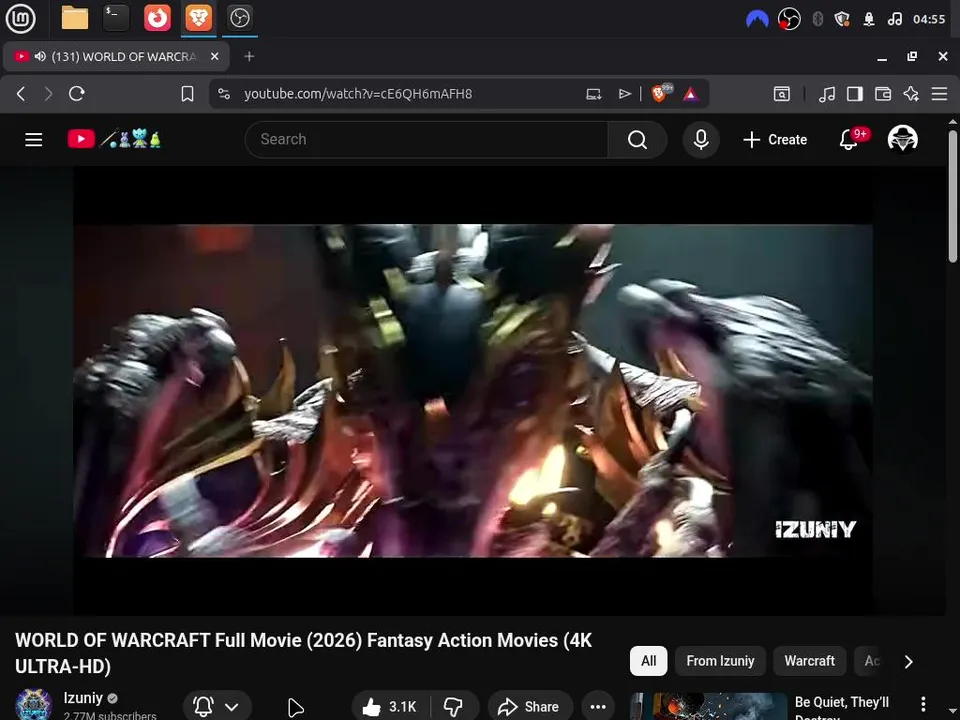Viewport: 960px width, 720px height.
Task: Select the All filter chip
Action: tap(648, 661)
